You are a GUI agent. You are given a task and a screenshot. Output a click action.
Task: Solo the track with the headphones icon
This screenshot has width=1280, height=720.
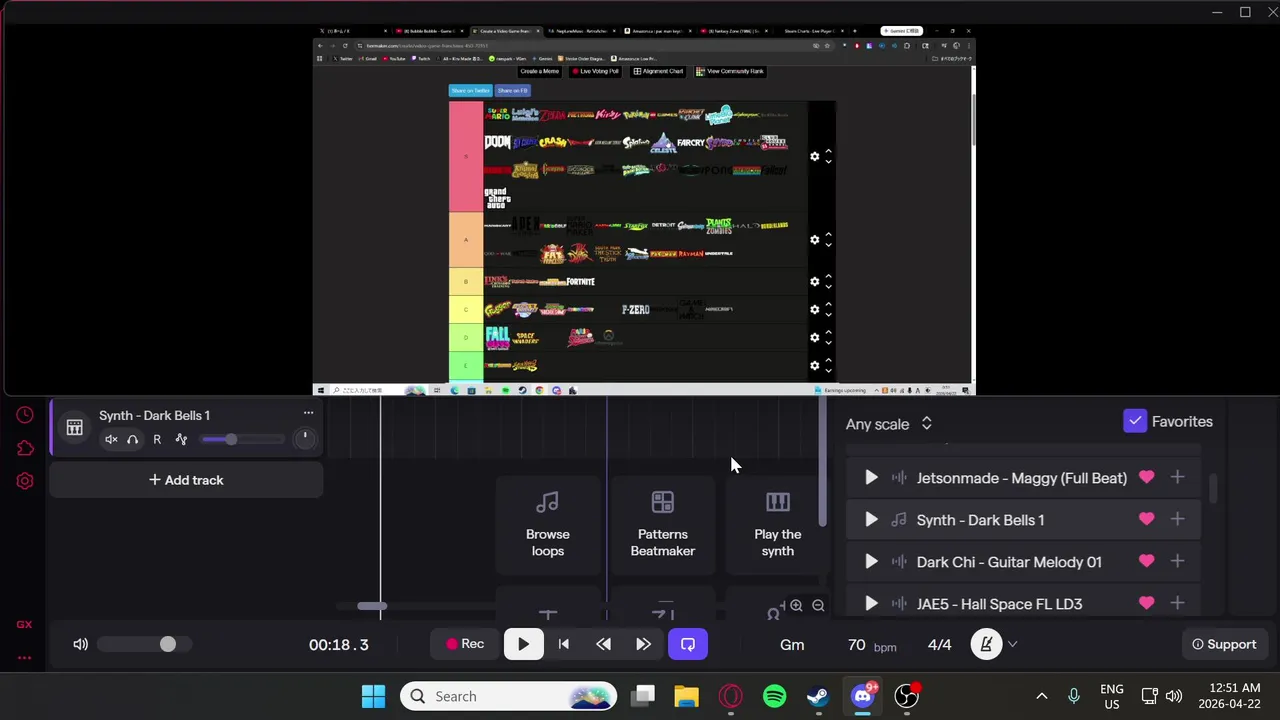coord(132,439)
